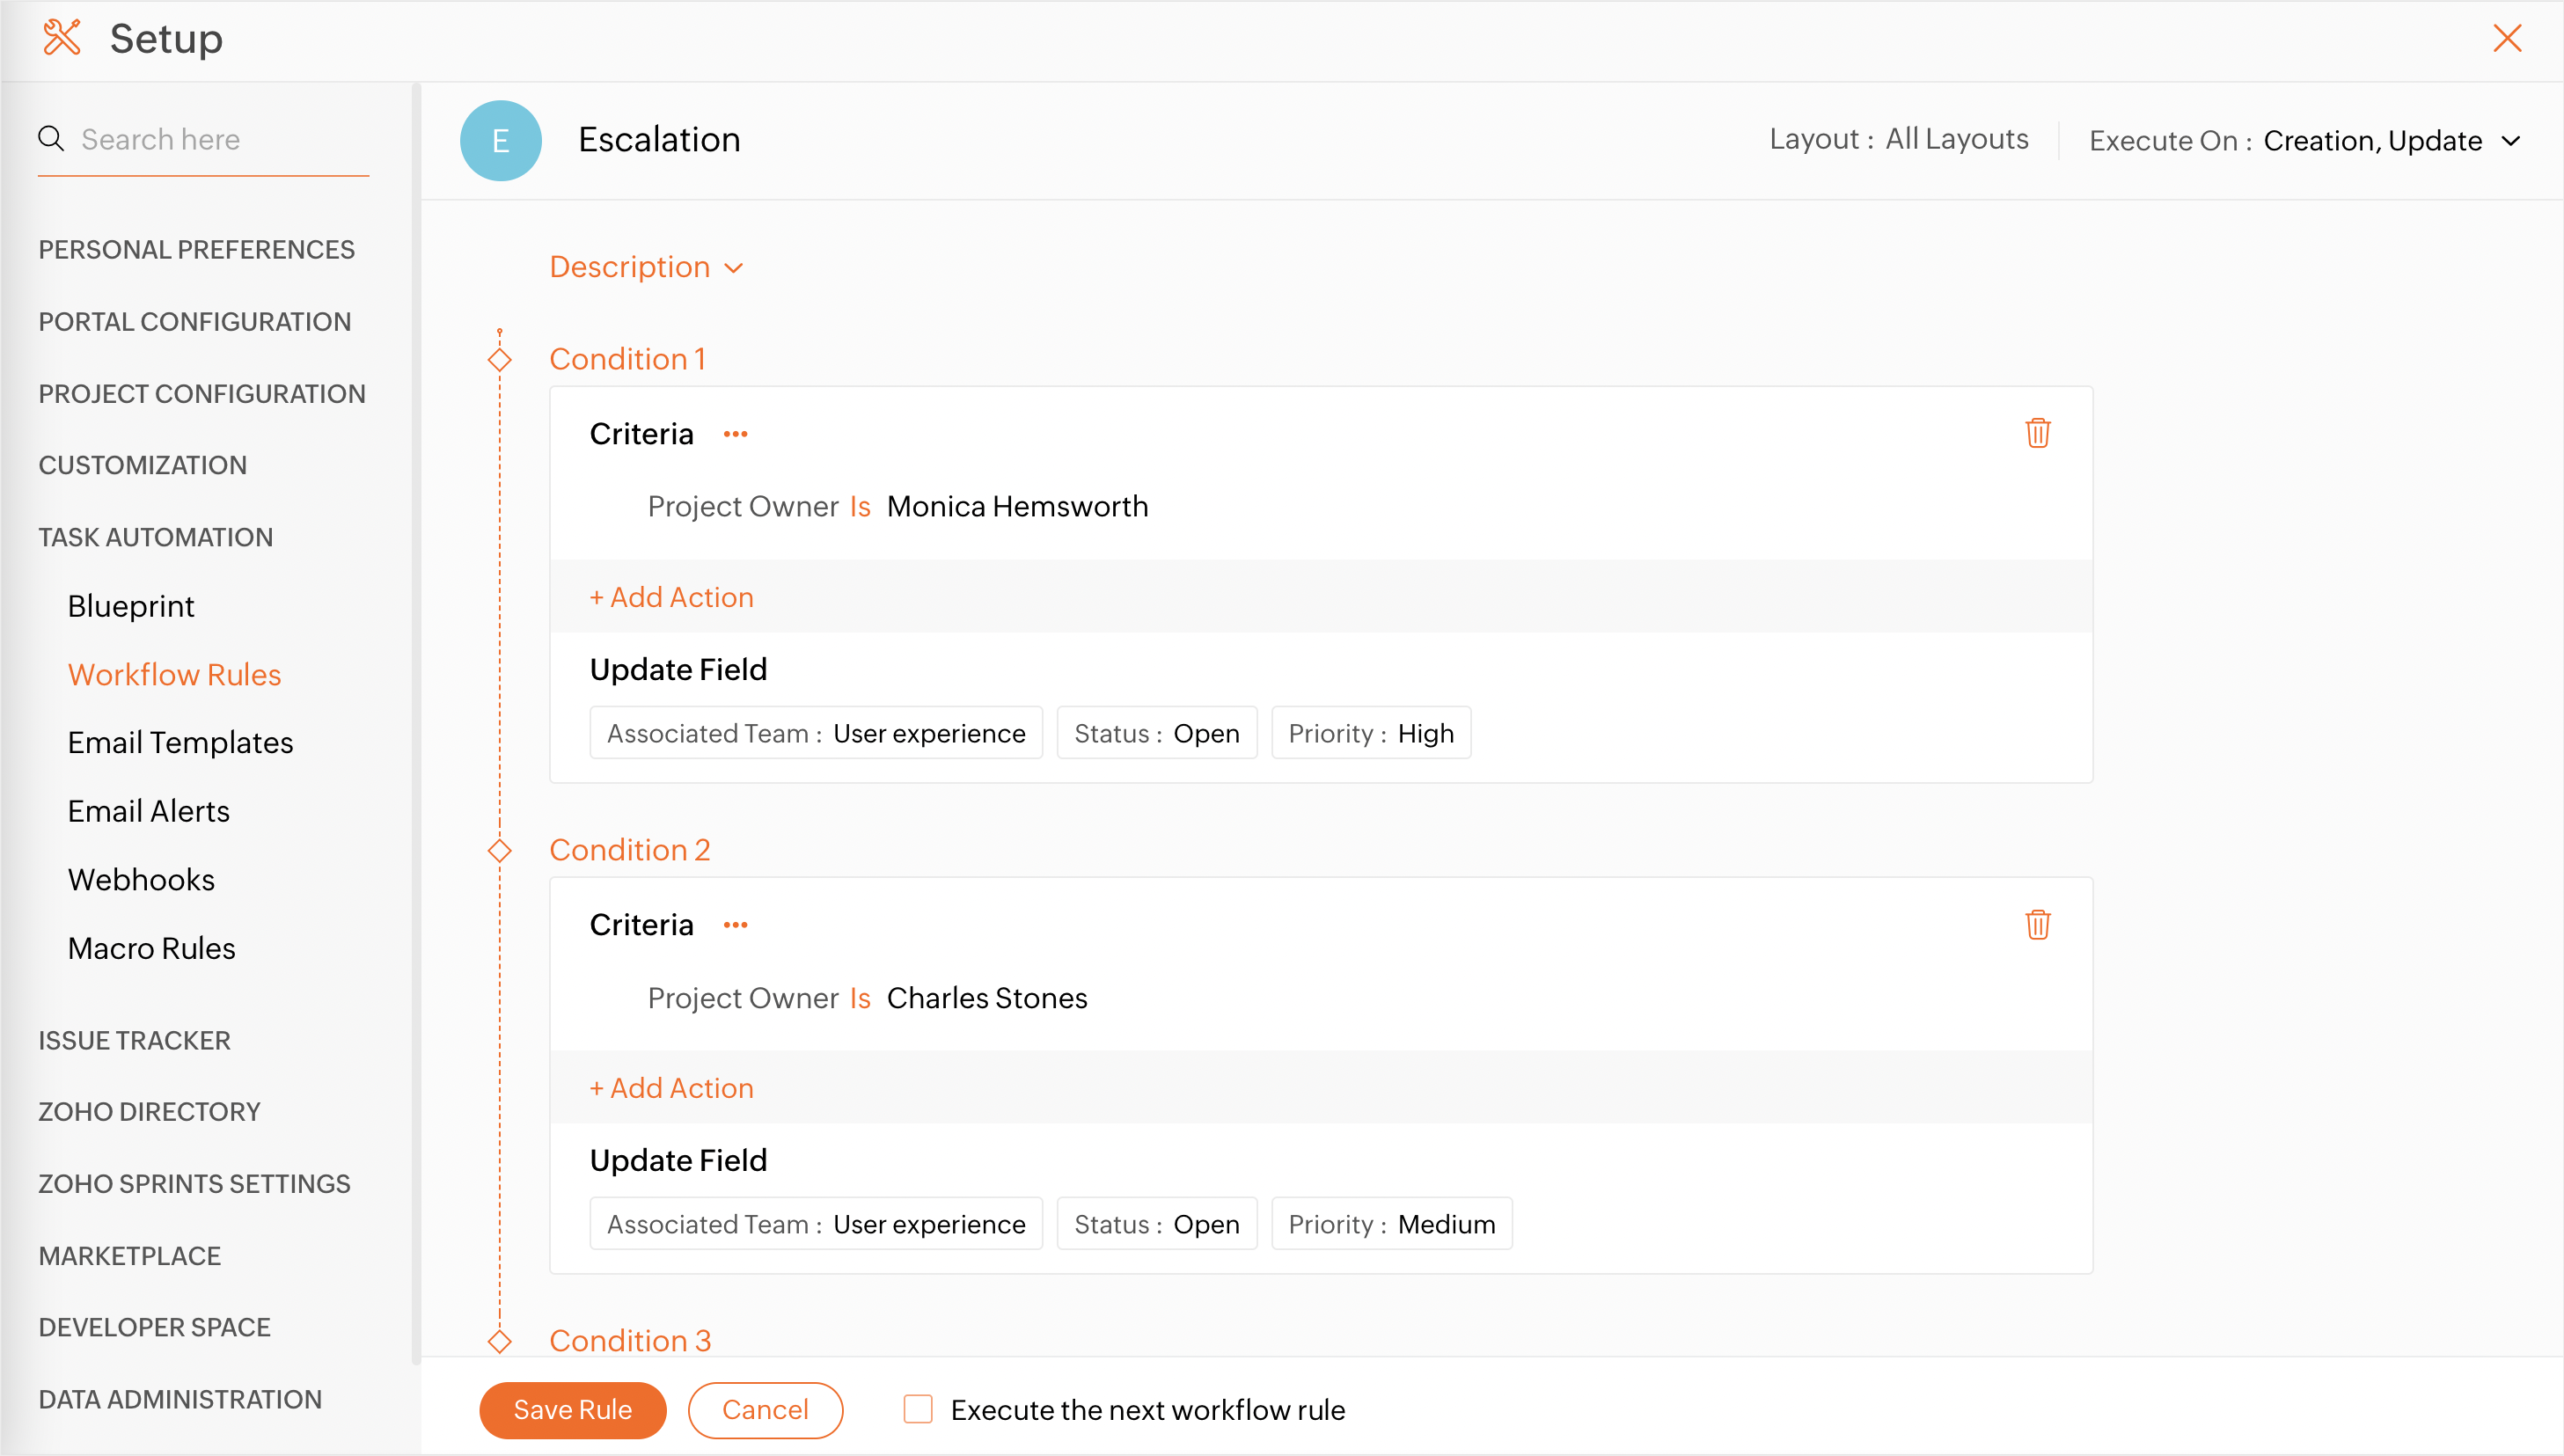The height and width of the screenshot is (1456, 2564).
Task: Open Developer Space section
Action: (154, 1327)
